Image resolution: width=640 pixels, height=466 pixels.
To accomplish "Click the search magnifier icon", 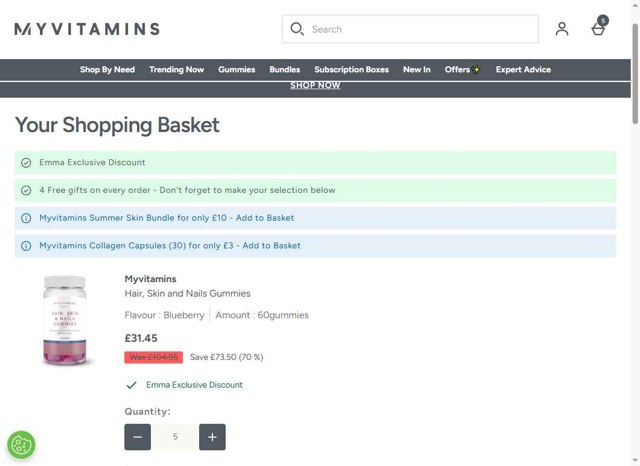I will (x=297, y=29).
